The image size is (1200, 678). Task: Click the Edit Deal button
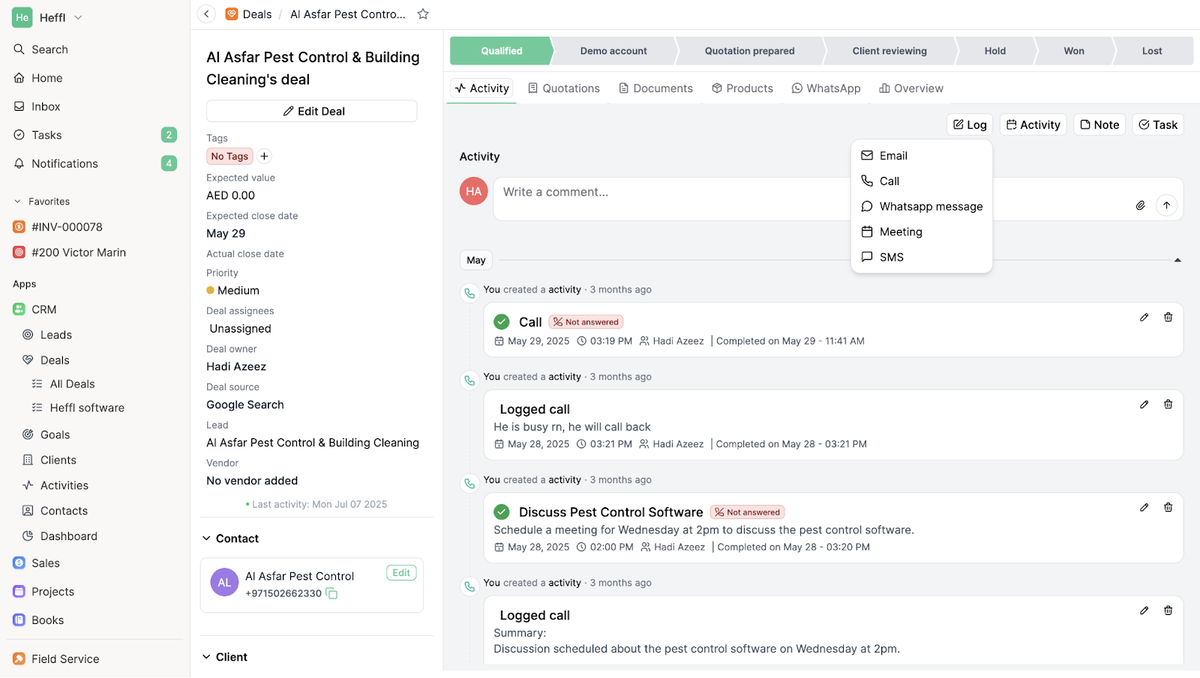click(311, 110)
